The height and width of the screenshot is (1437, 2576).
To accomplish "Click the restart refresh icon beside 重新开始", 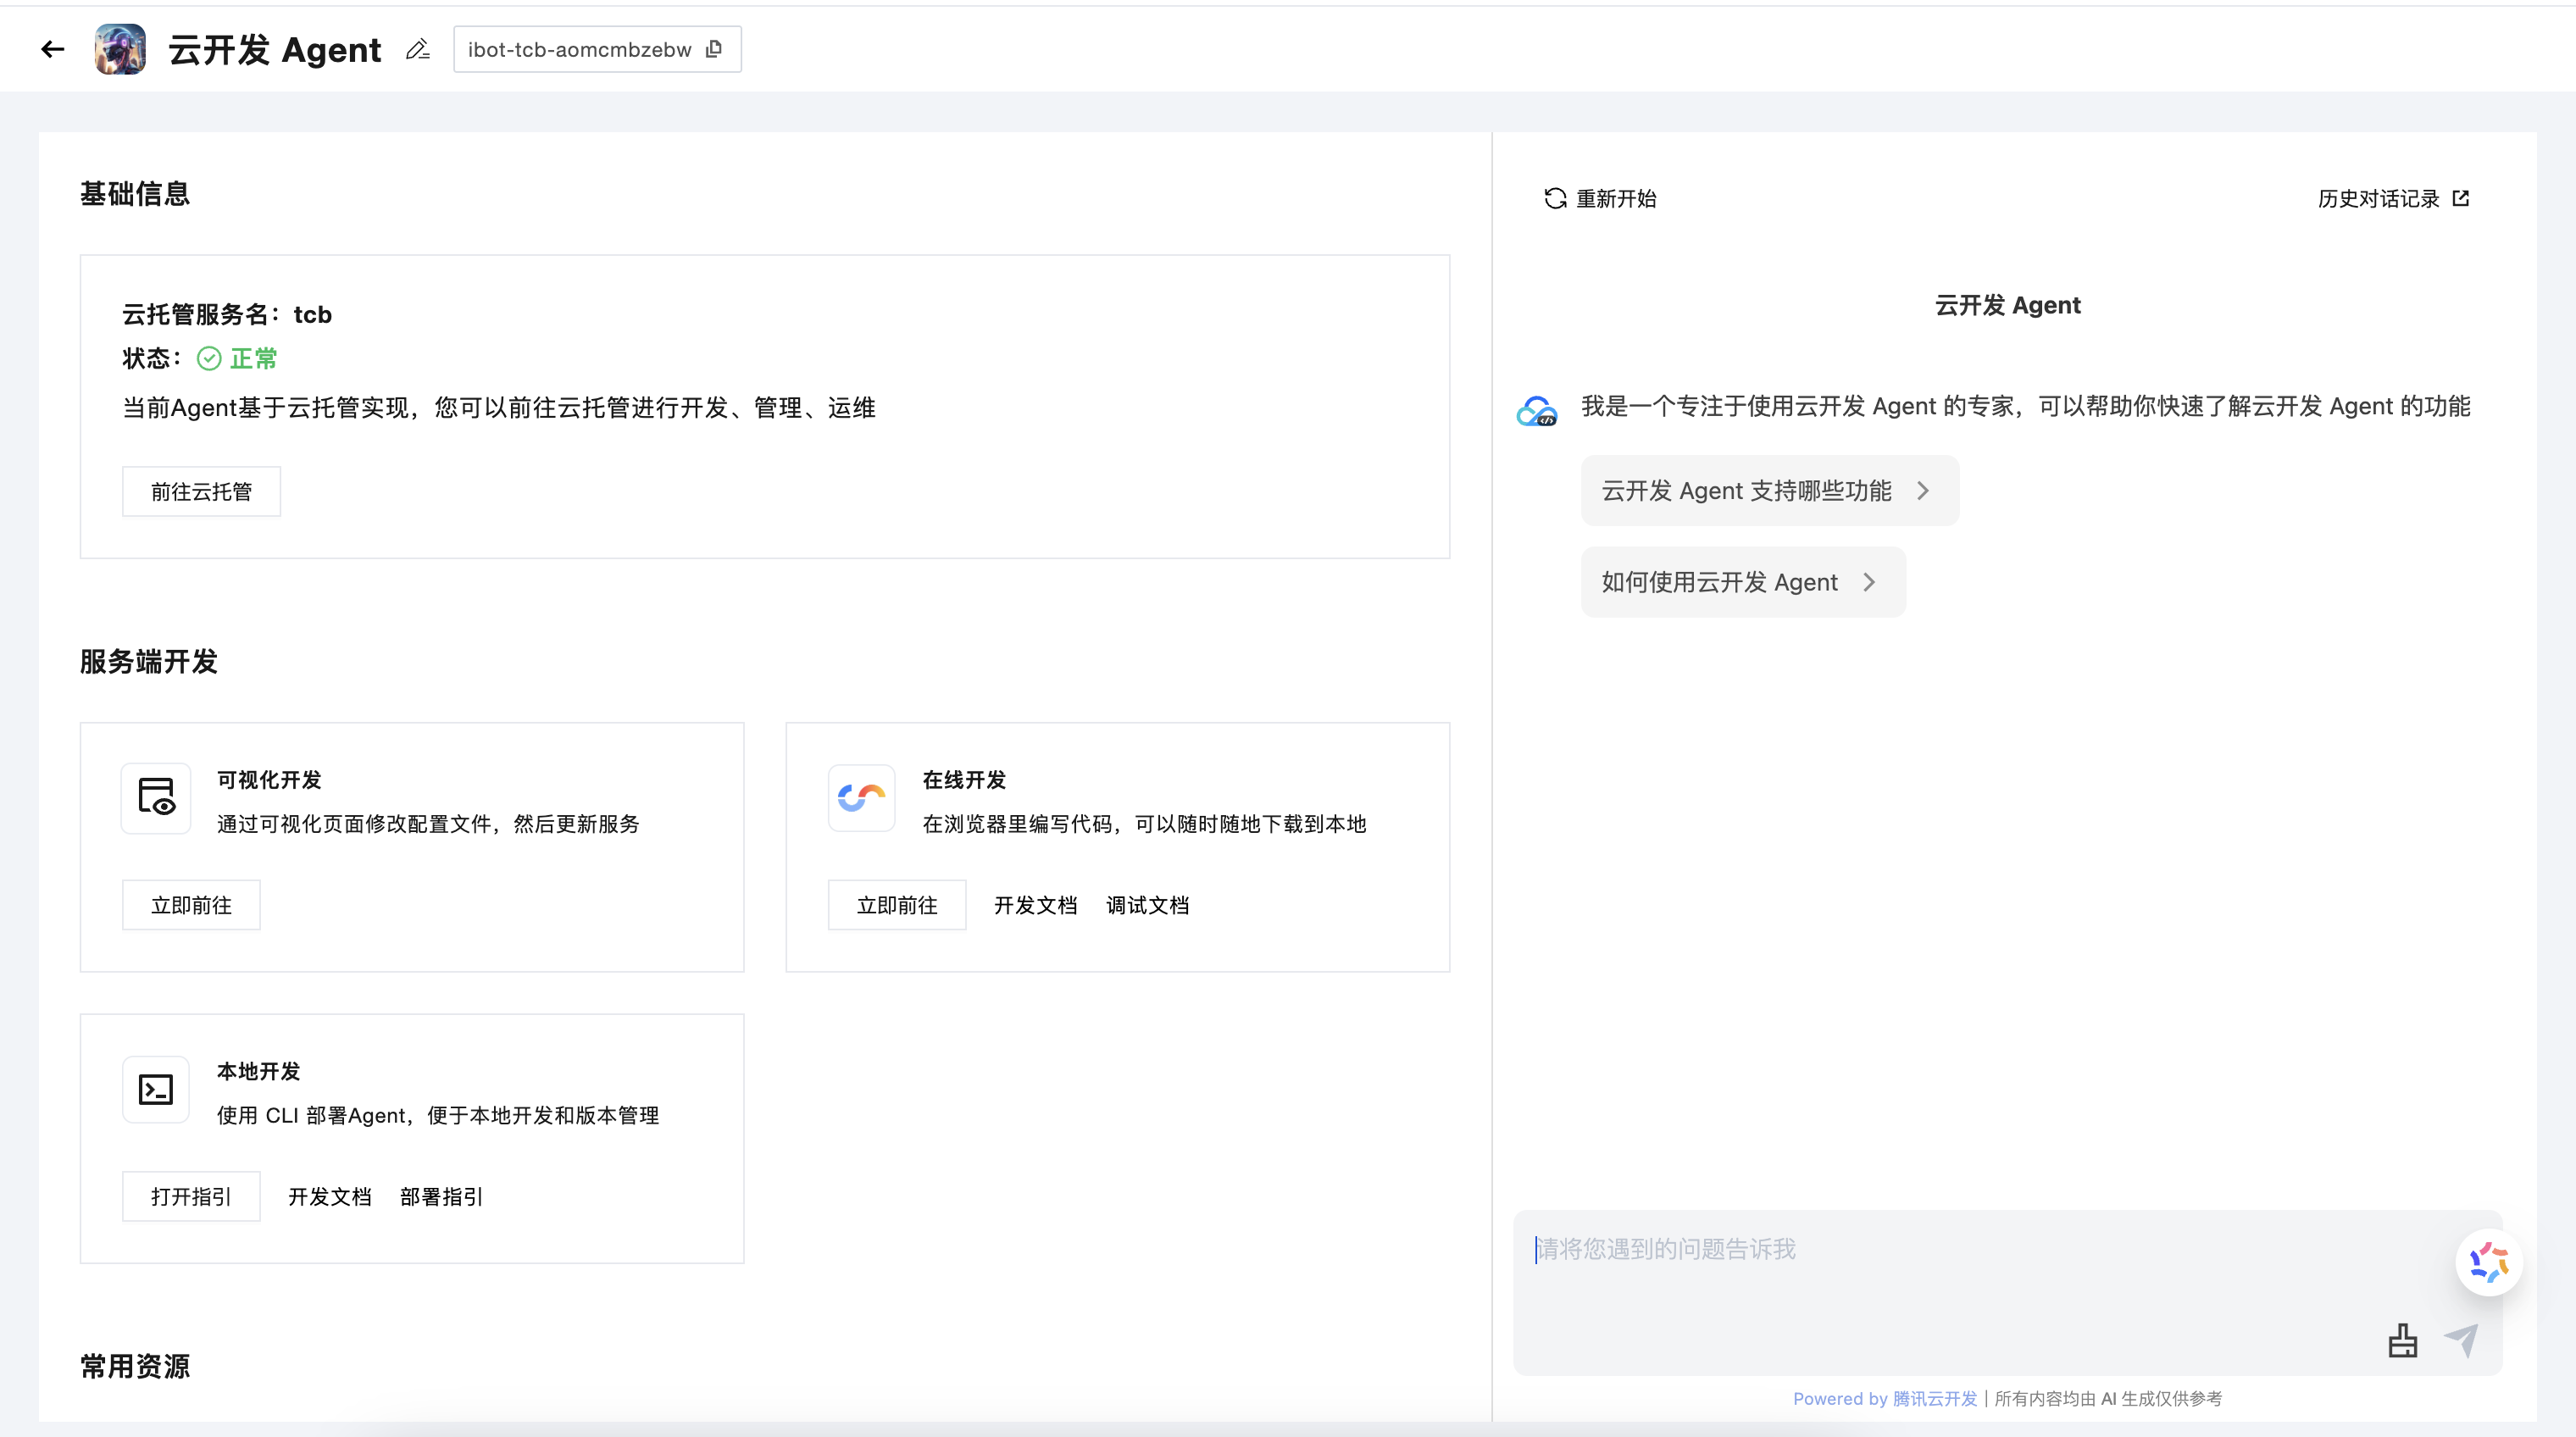I will tap(1555, 199).
